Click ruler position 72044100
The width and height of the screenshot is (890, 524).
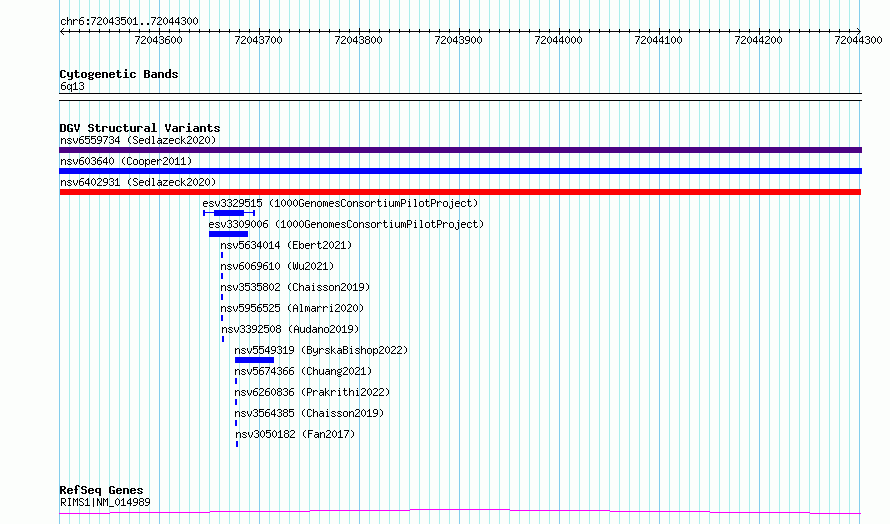(658, 40)
